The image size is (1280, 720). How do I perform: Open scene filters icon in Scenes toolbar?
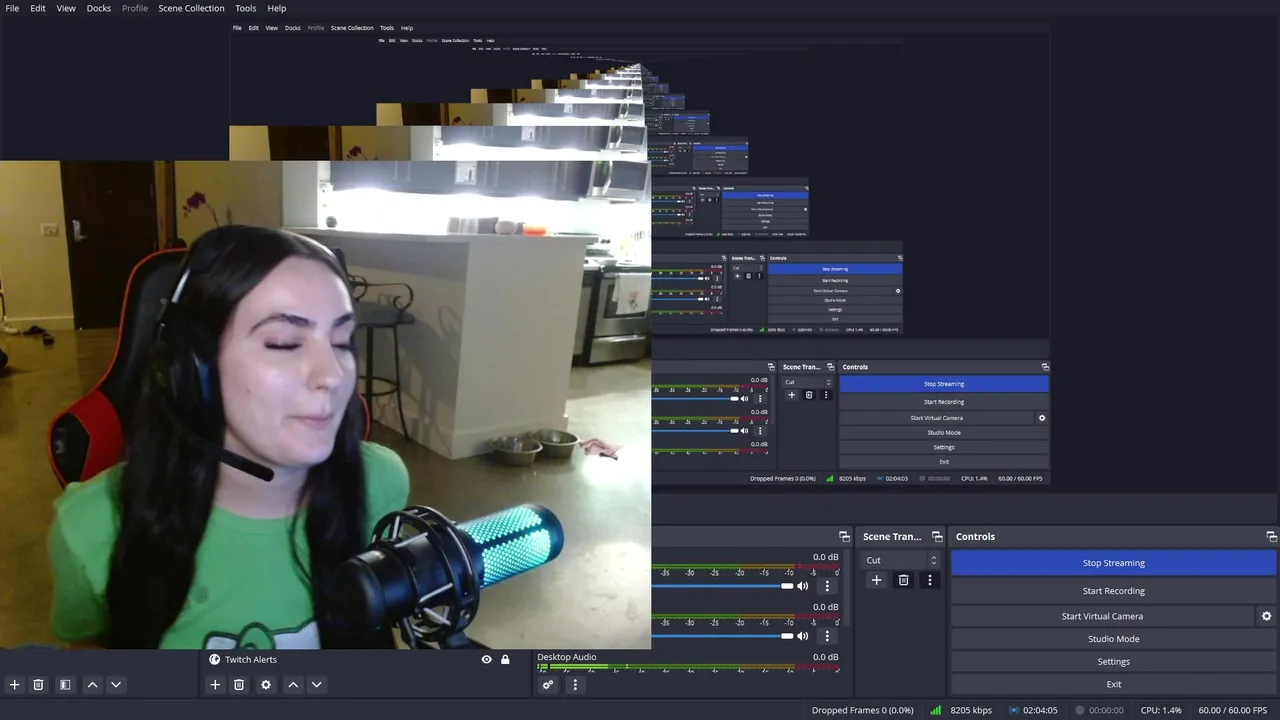point(65,685)
